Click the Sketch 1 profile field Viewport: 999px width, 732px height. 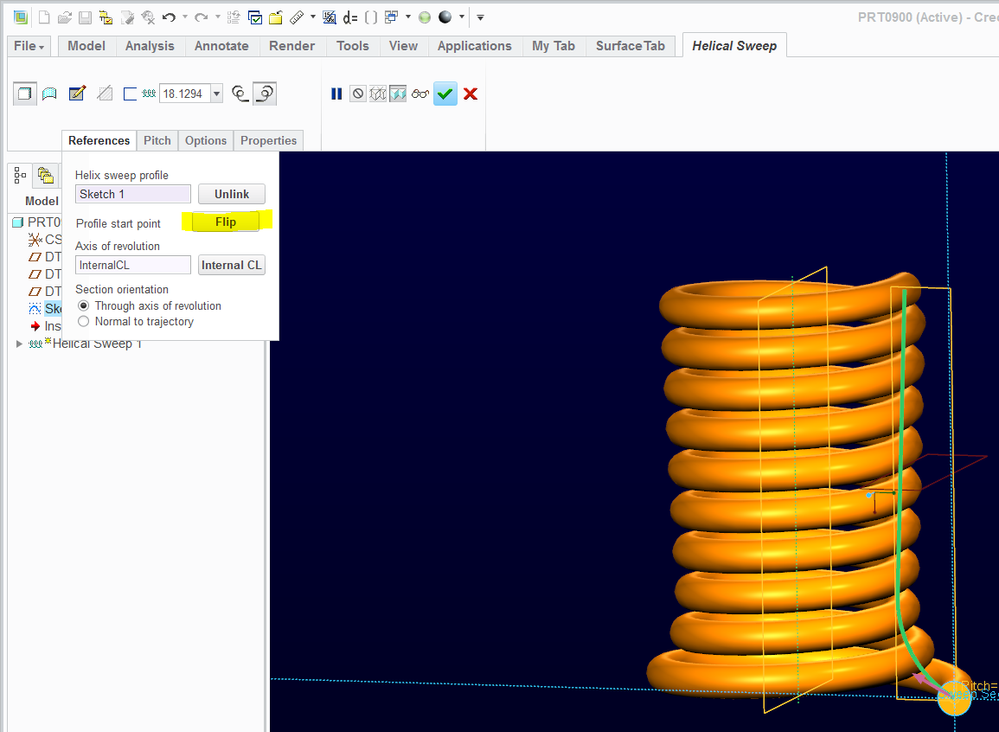click(x=132, y=194)
